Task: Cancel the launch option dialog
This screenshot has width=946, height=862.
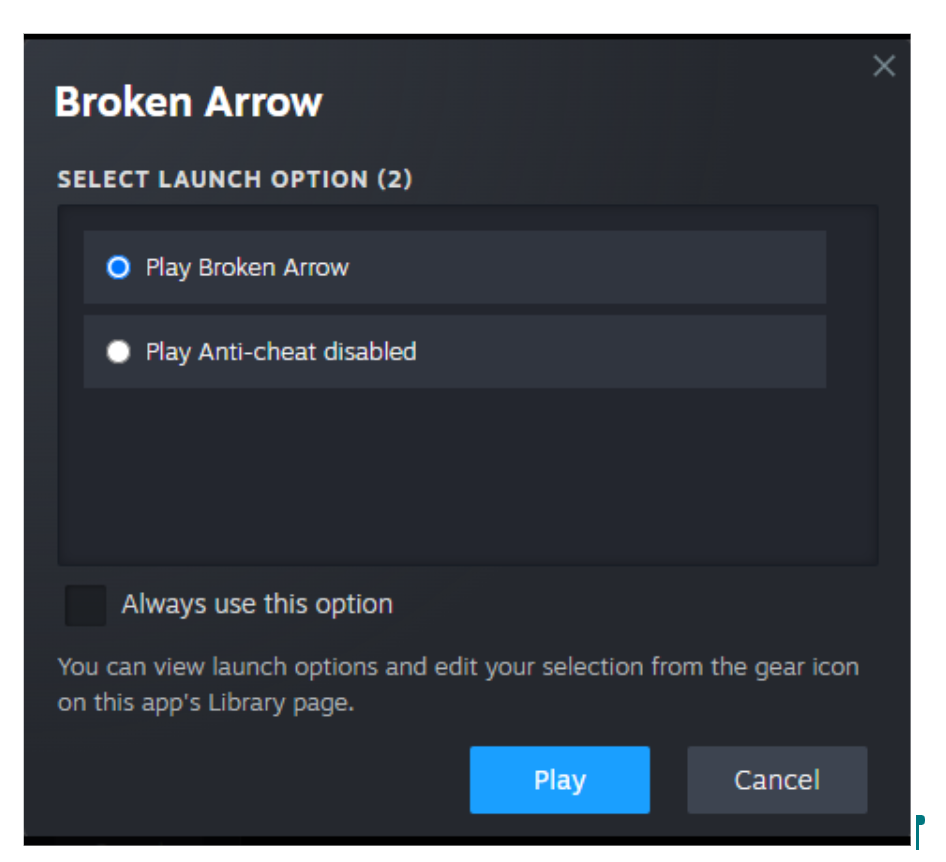Action: coord(776,780)
